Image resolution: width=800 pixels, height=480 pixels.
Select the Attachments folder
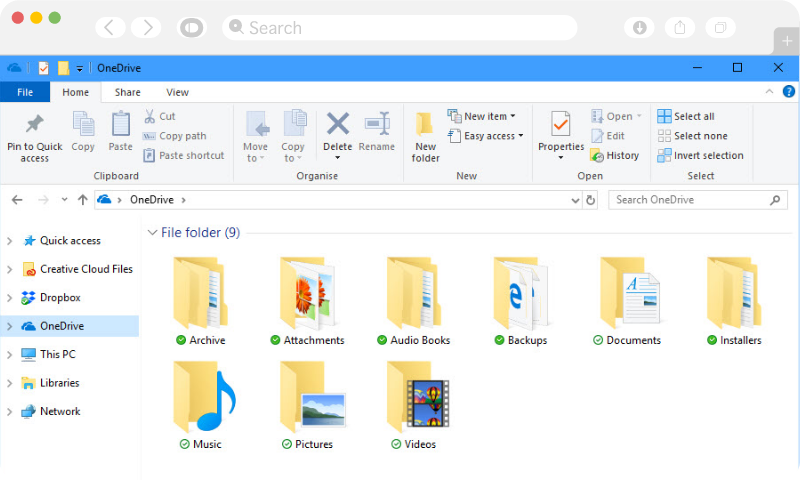point(308,301)
